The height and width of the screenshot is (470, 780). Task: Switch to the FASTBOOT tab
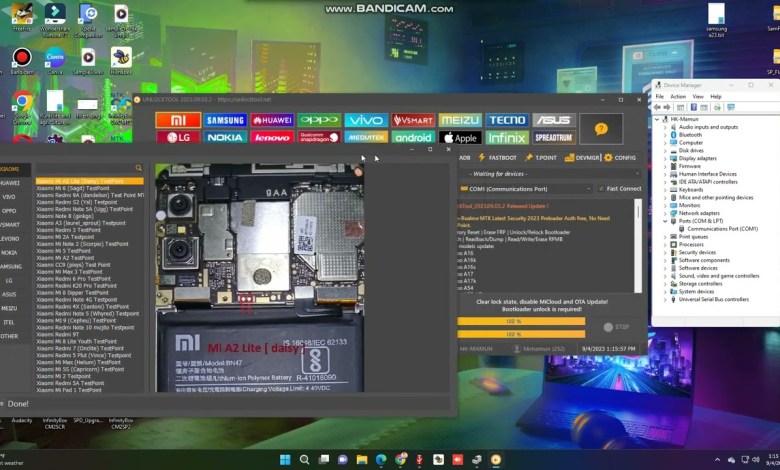click(497, 158)
